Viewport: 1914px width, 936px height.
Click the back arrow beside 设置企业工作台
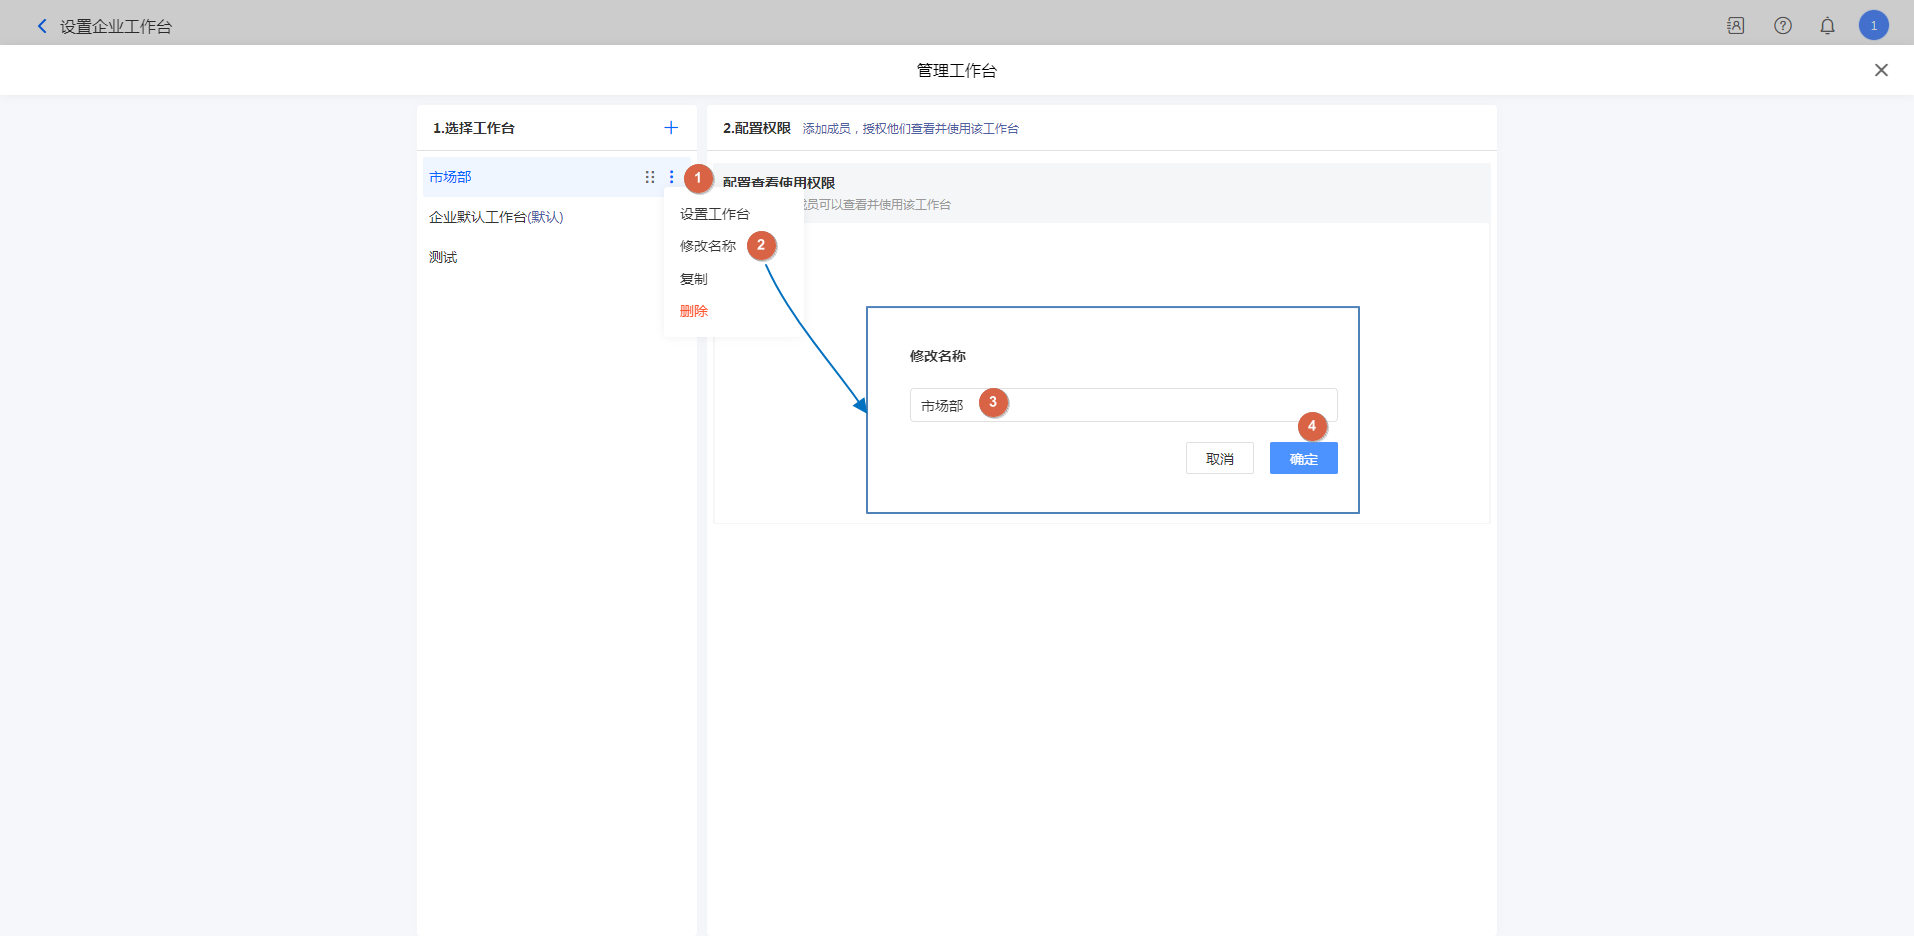coord(42,26)
